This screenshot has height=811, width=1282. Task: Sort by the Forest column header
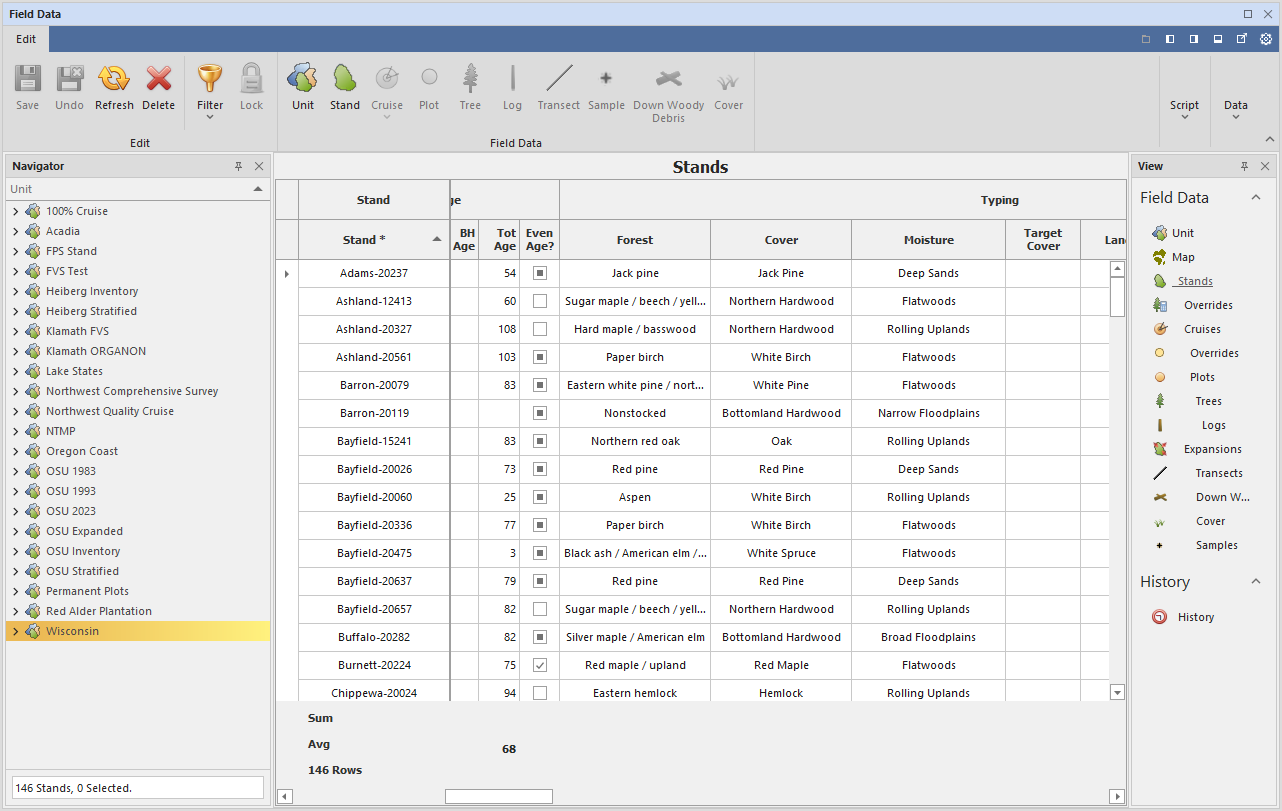635,240
